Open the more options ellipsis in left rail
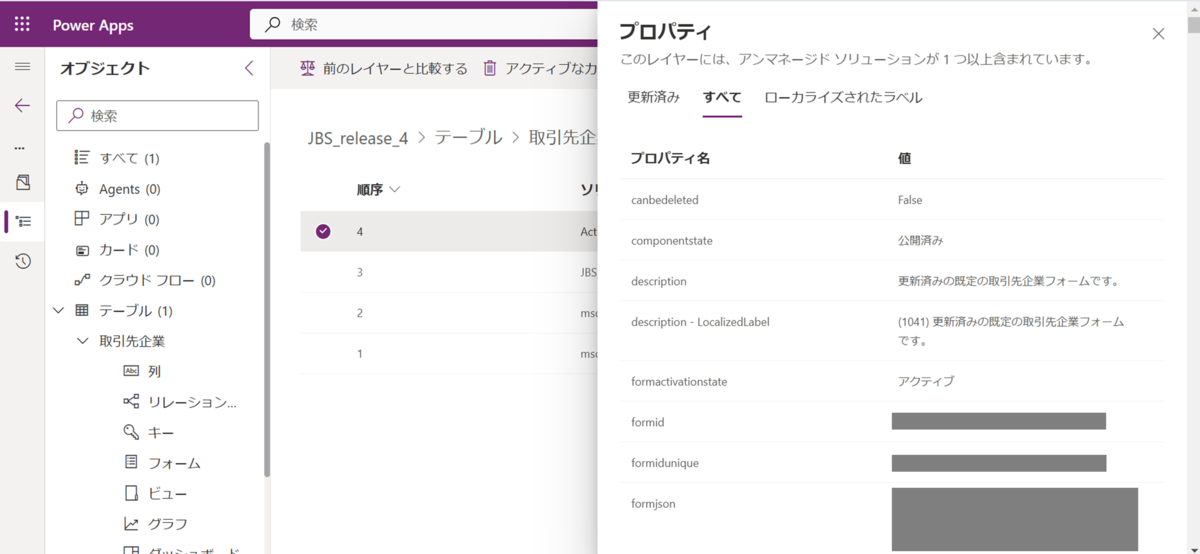The image size is (1200, 554). (x=19, y=148)
